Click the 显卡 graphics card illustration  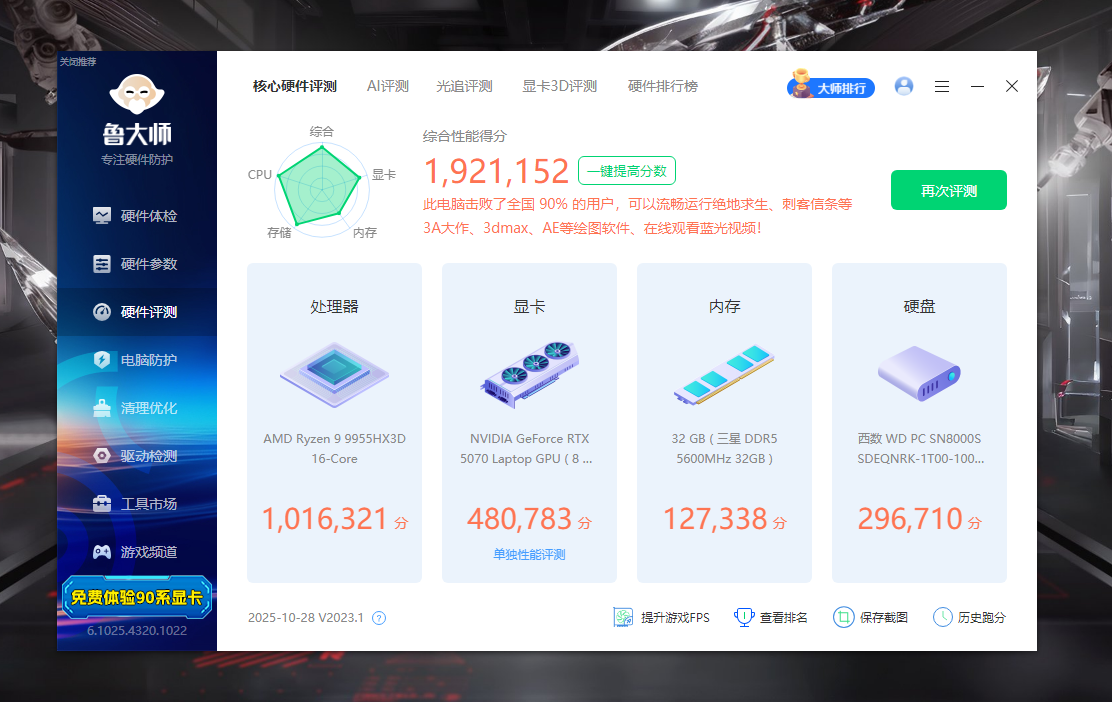[x=529, y=374]
